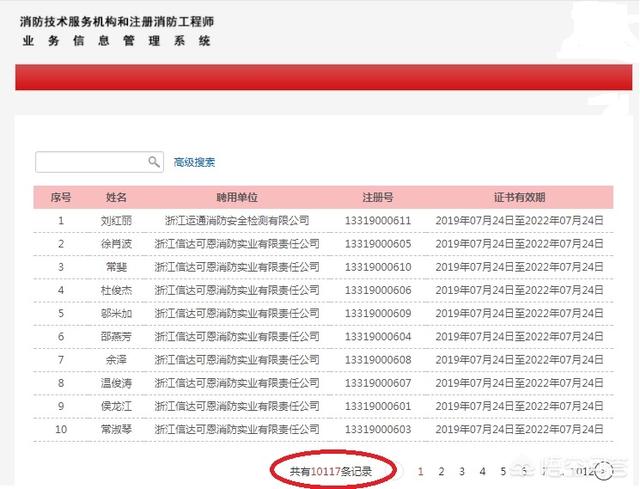The height and width of the screenshot is (489, 640).
Task: Click the subtitle 业务信息管理系统
Action: point(117,41)
